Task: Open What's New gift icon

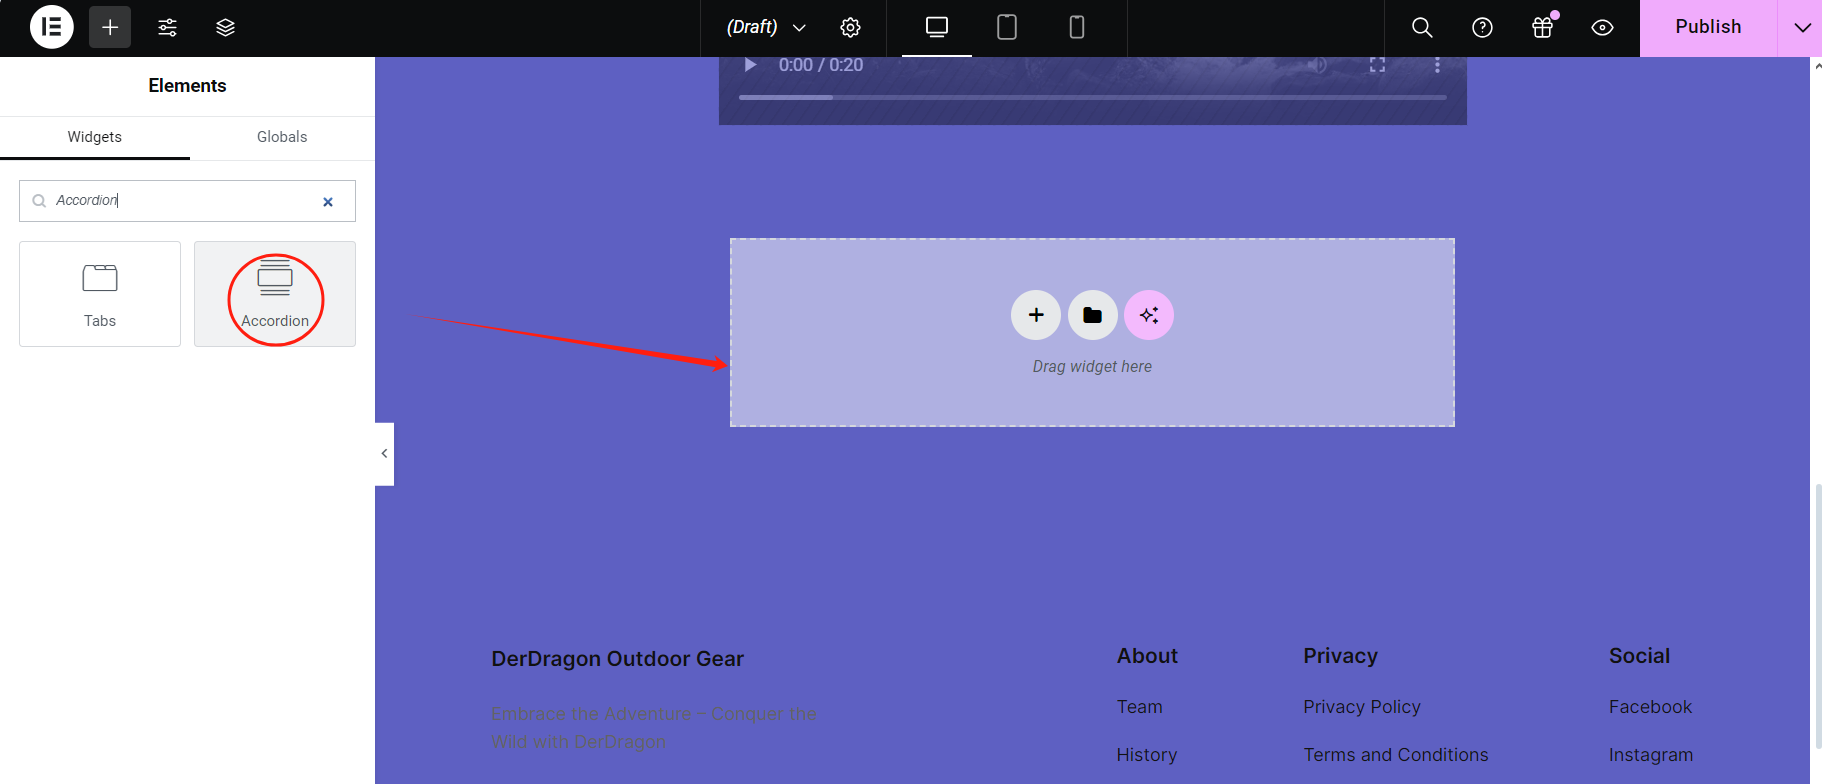Action: [1542, 27]
